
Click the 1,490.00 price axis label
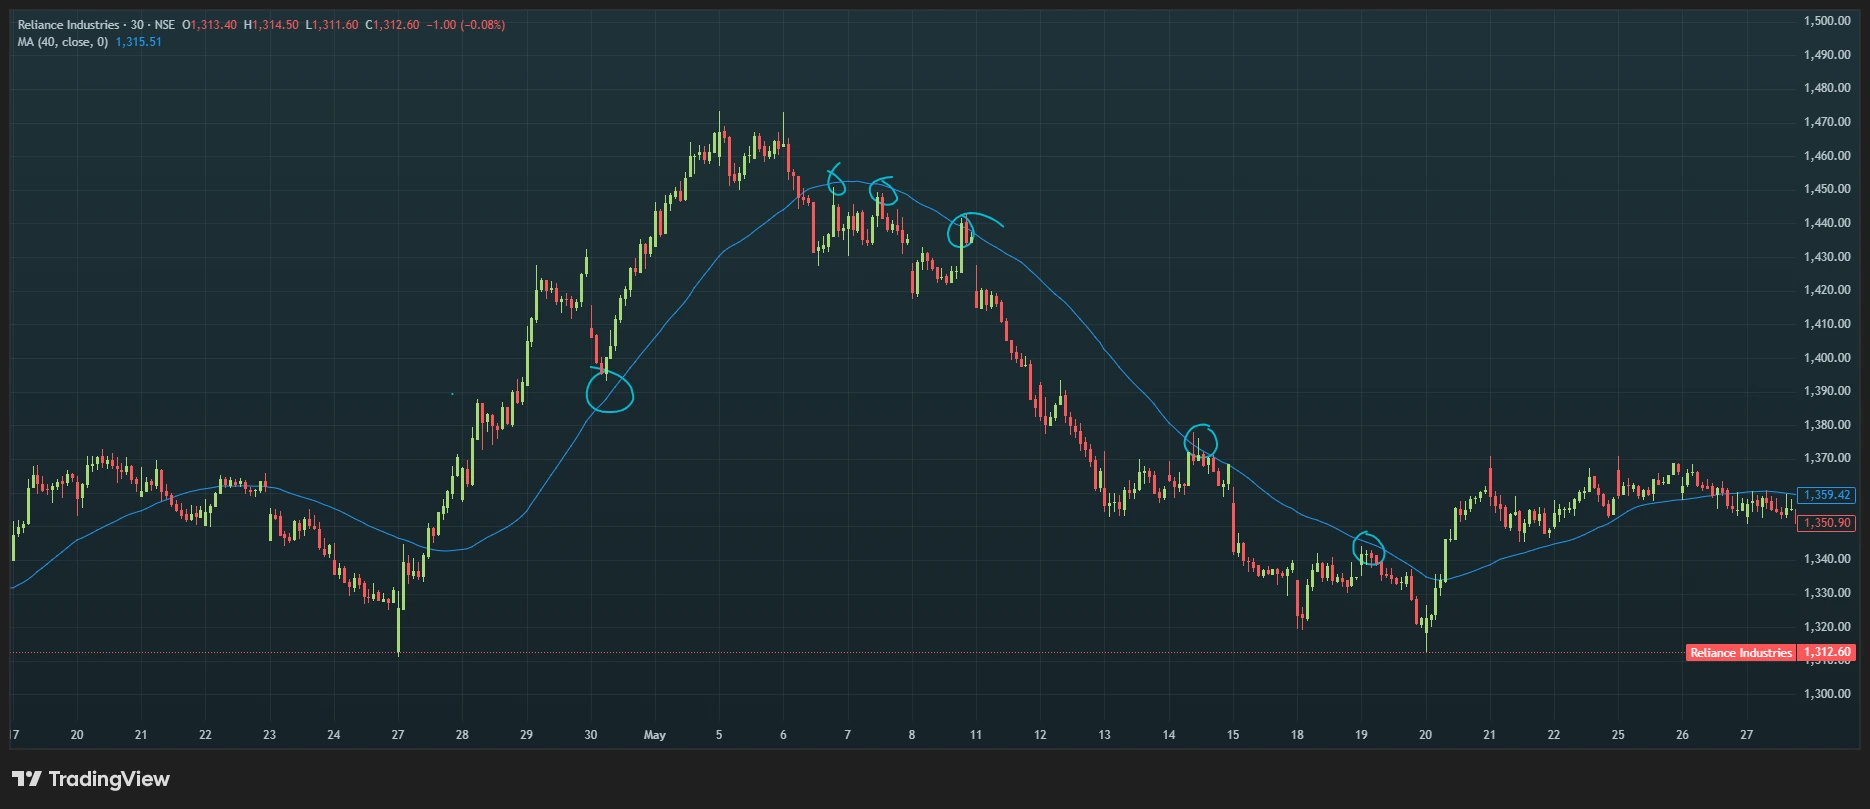(x=1827, y=55)
